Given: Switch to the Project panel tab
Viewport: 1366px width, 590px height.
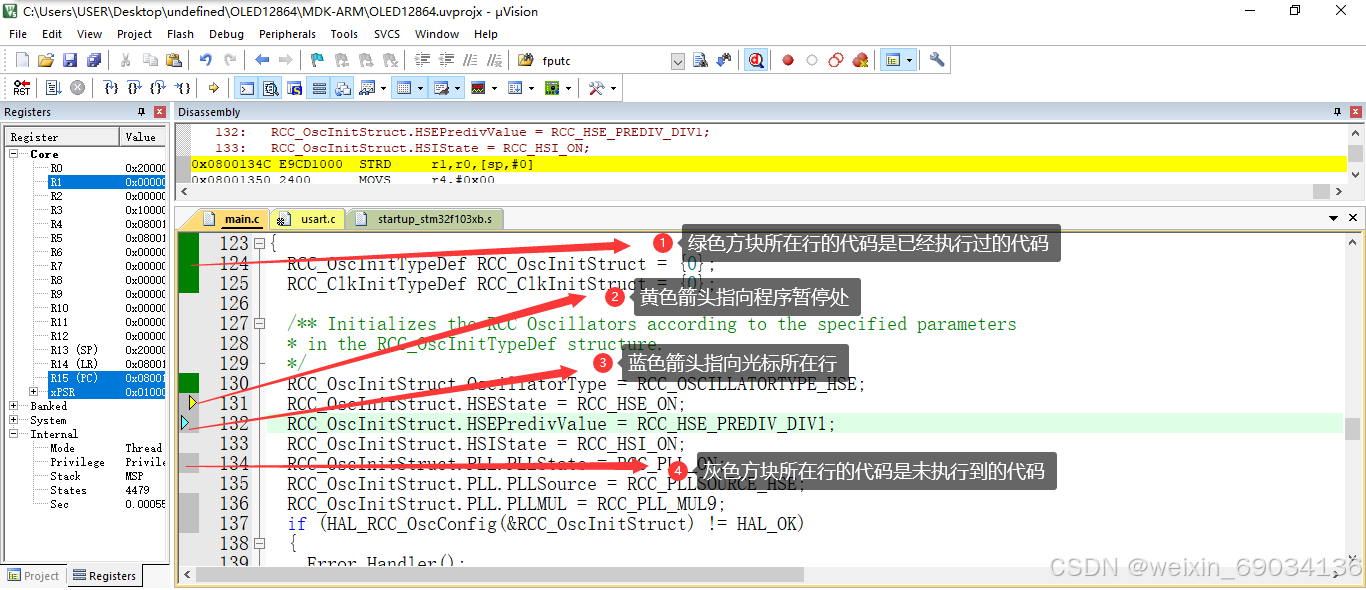Looking at the screenshot, I should (34, 575).
